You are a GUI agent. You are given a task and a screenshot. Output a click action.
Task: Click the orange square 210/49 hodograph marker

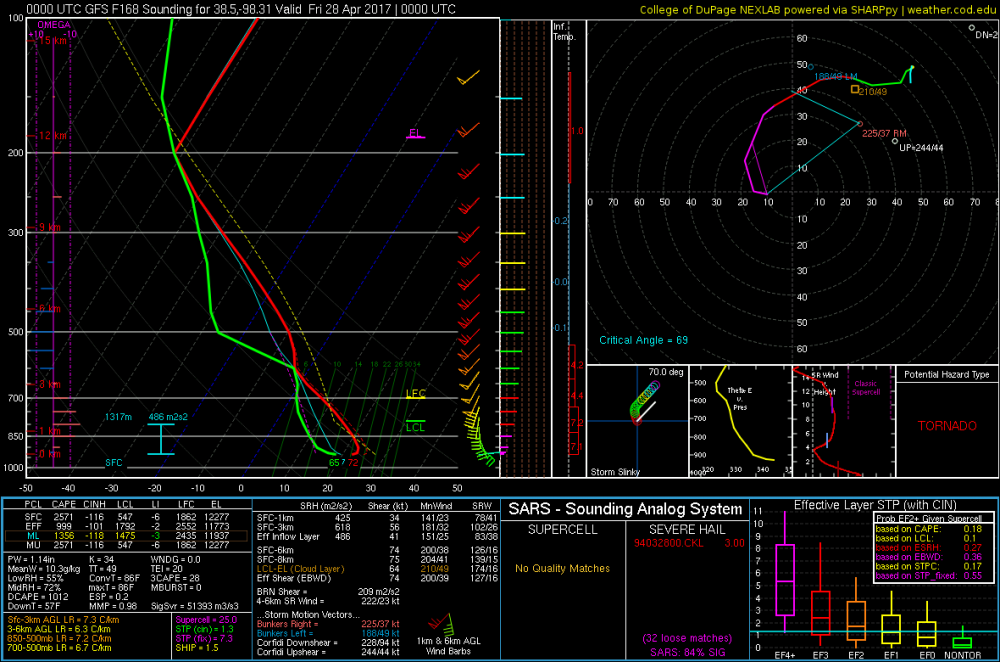point(855,89)
